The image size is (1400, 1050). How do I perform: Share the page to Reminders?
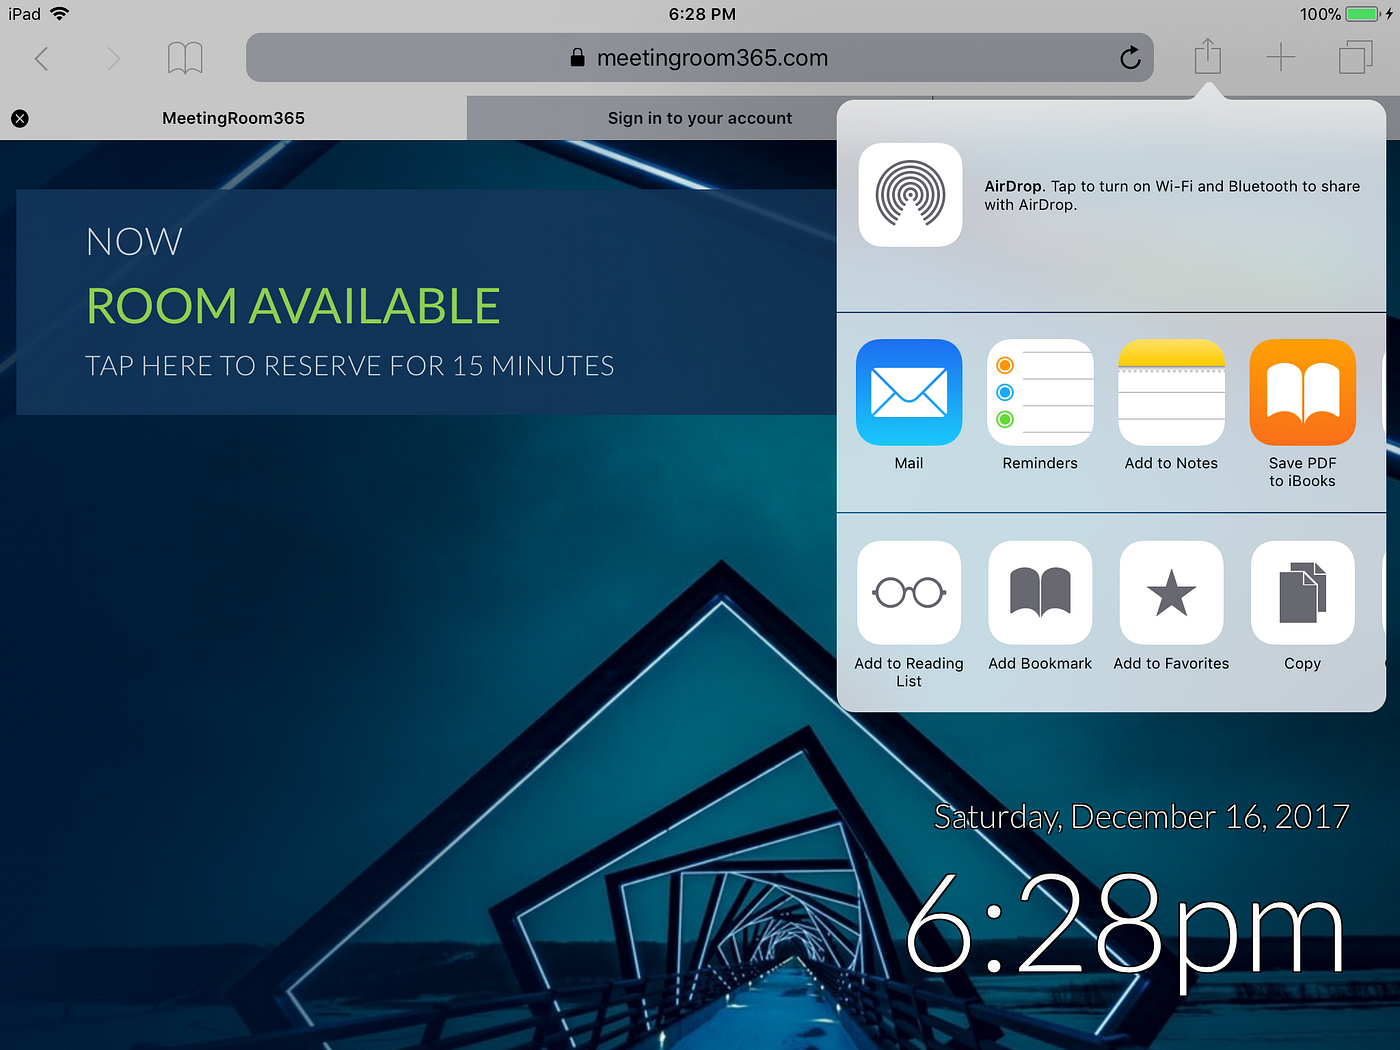tap(1040, 392)
